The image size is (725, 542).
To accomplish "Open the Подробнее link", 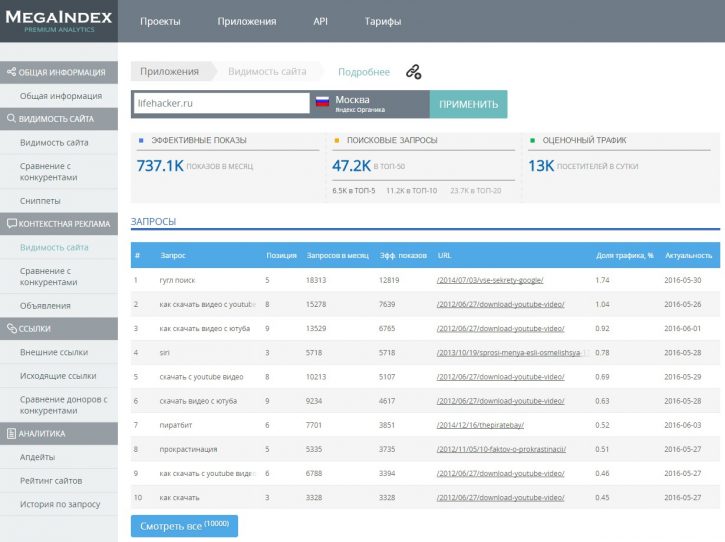I will tap(364, 72).
